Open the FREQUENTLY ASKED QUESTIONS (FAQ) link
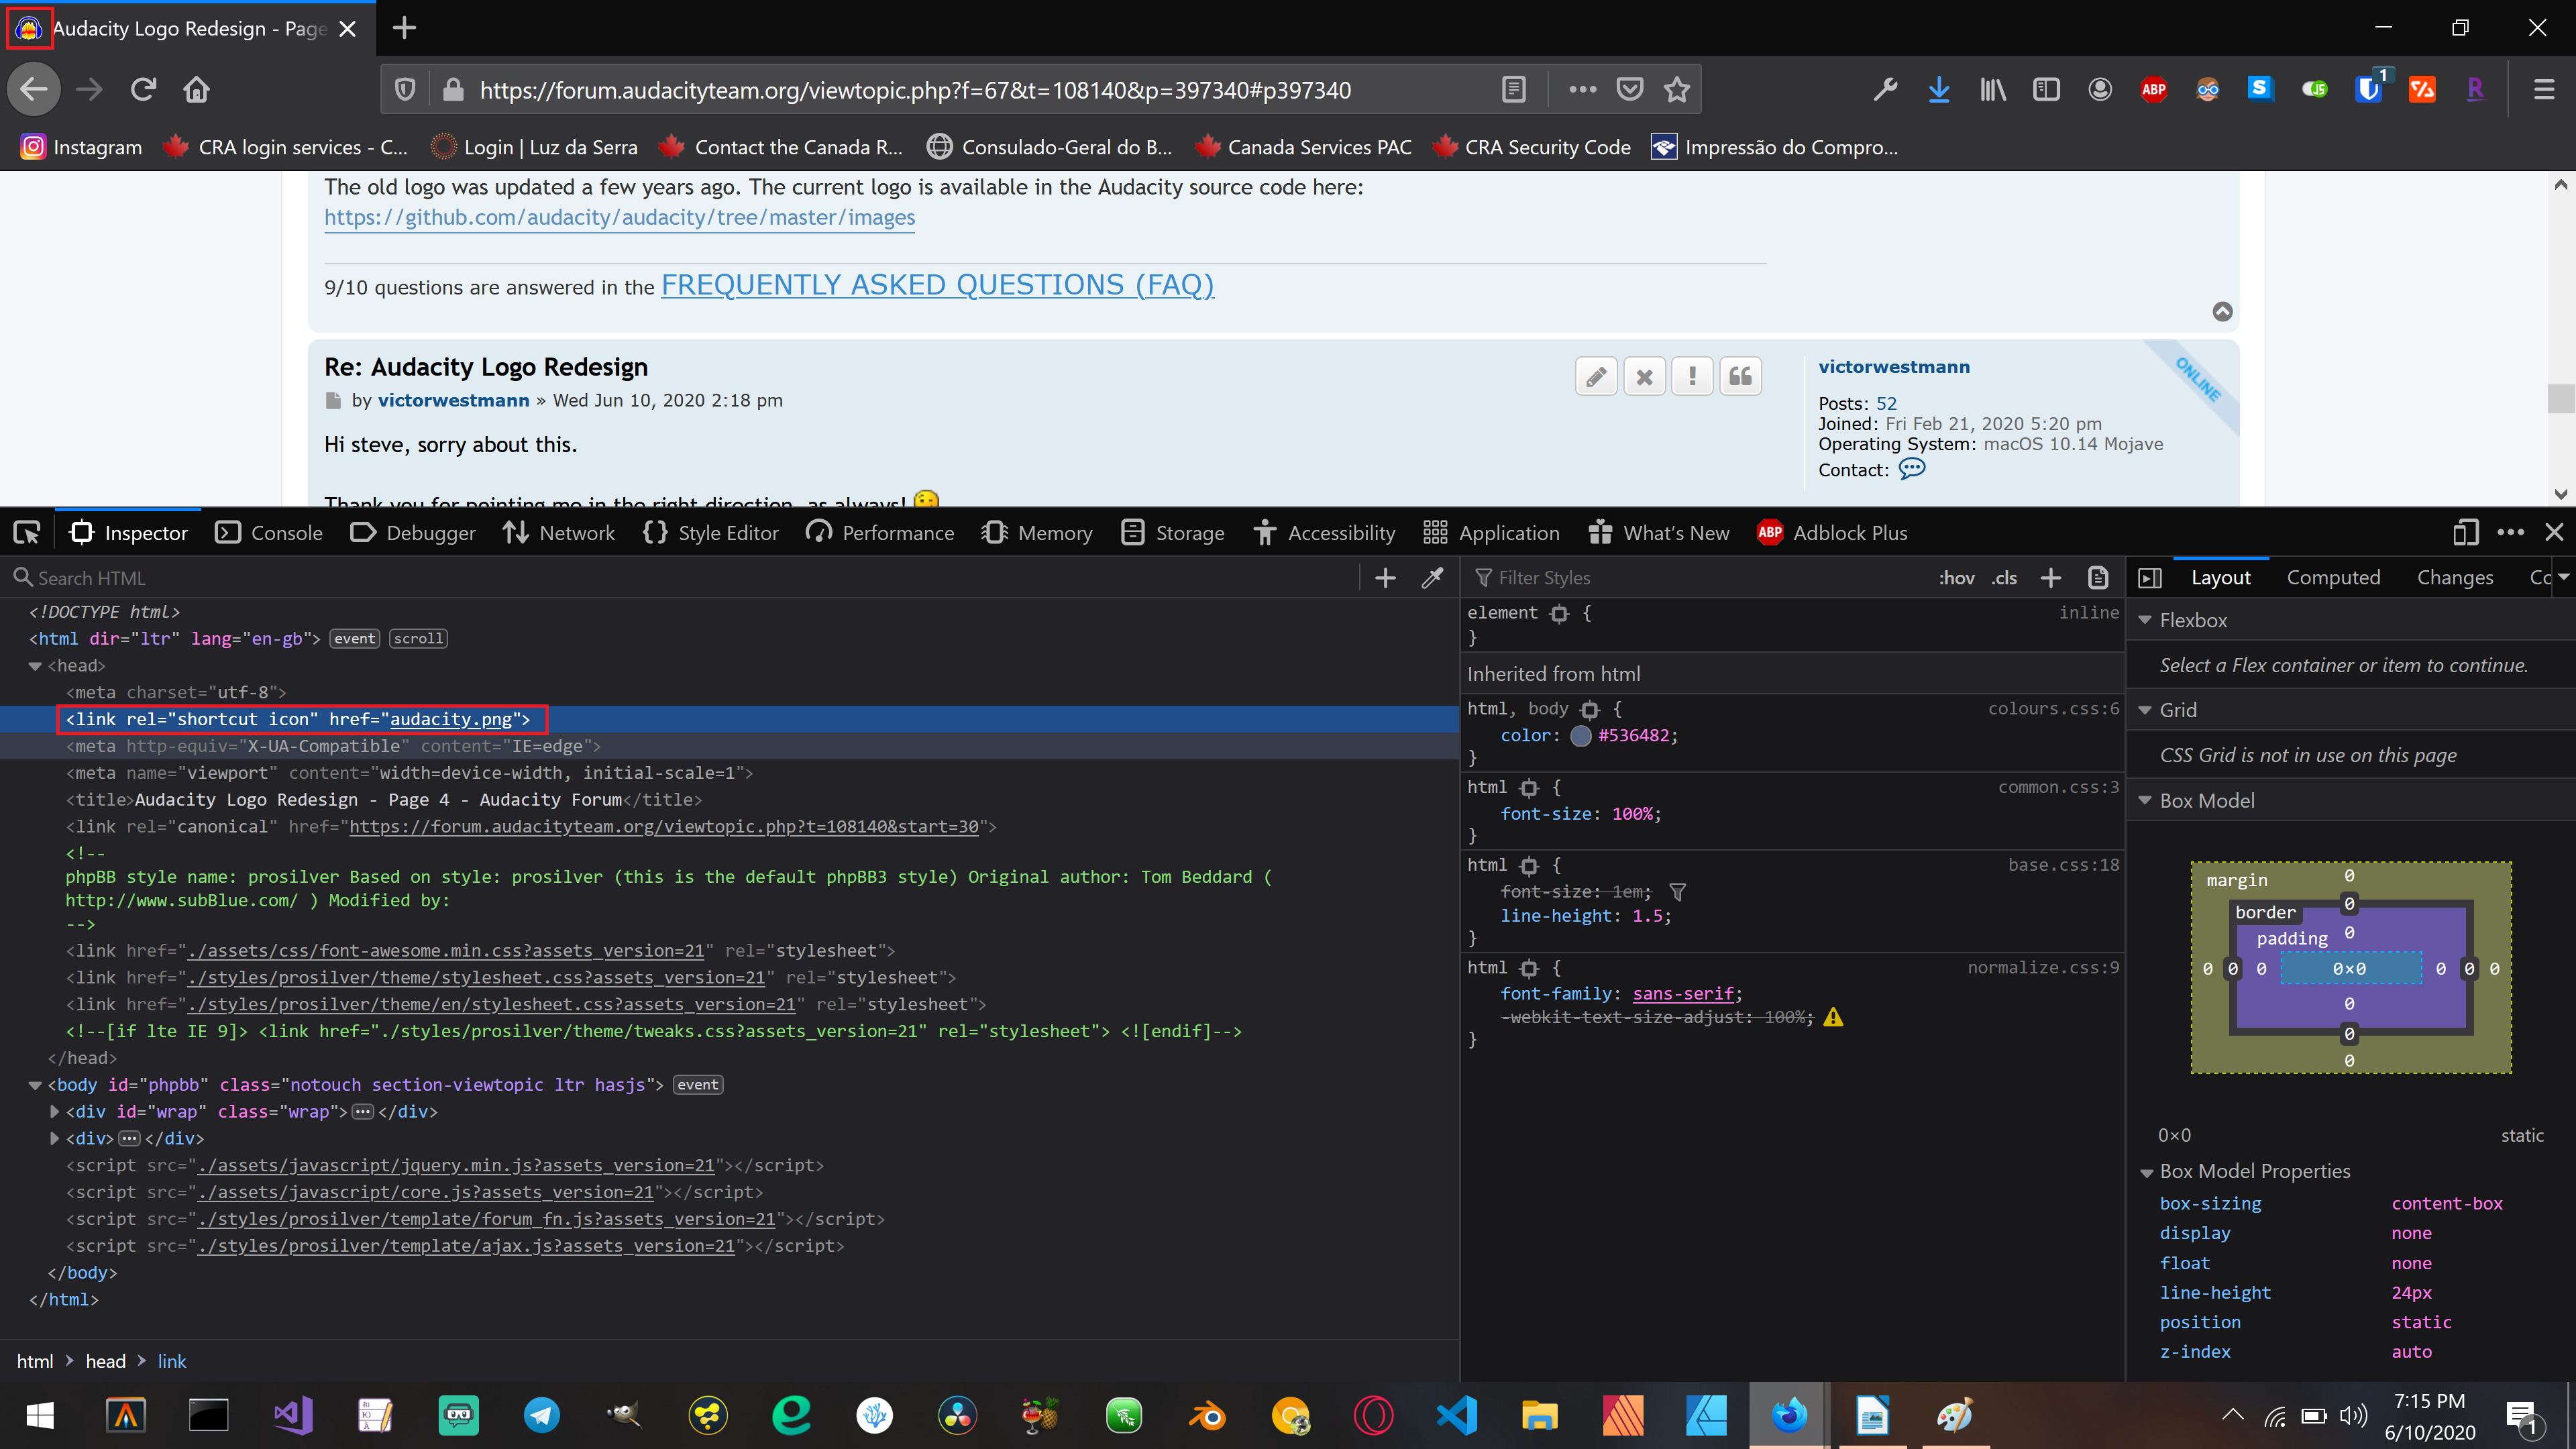The height and width of the screenshot is (1449, 2576). coord(937,285)
